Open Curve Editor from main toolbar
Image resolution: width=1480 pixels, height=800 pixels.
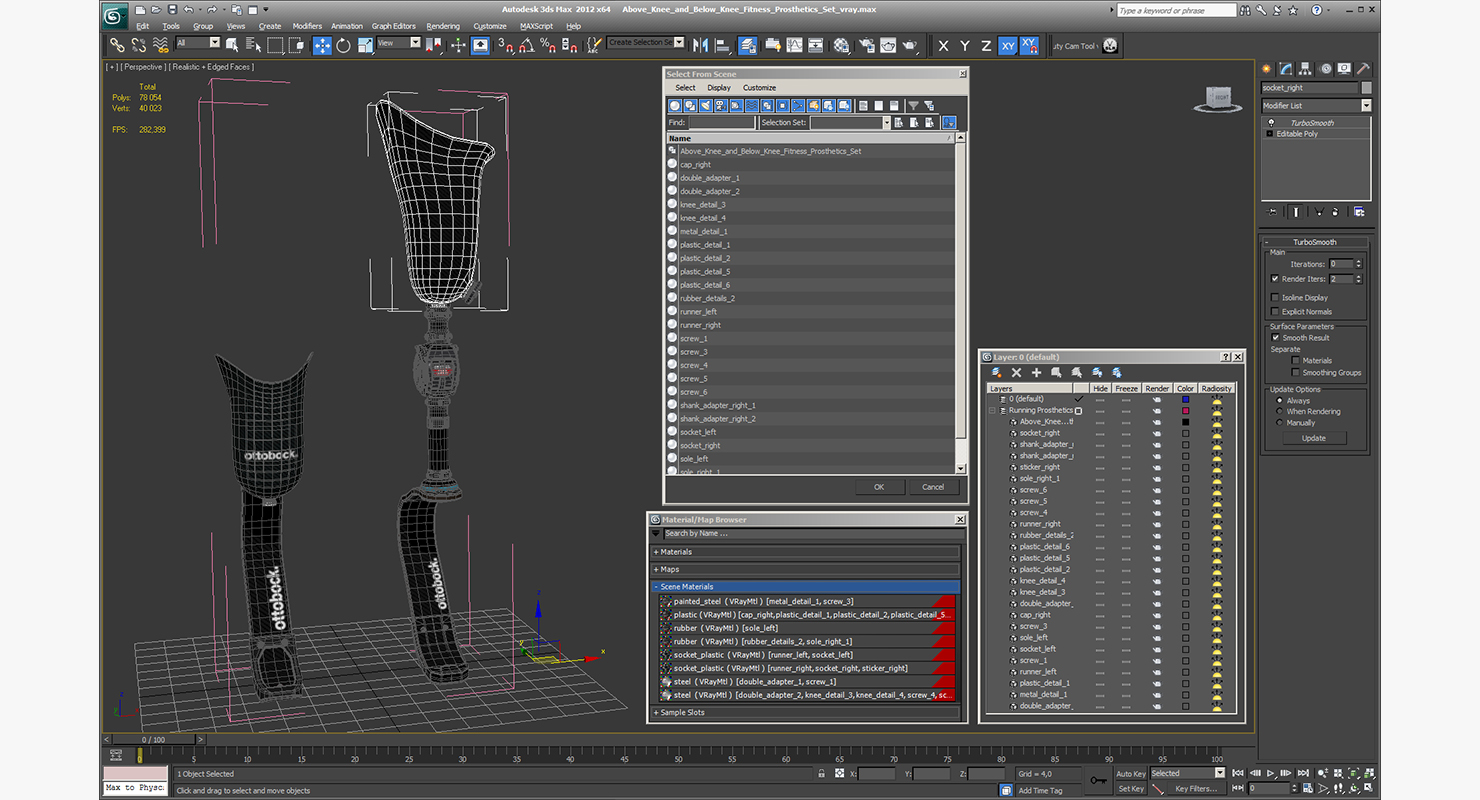pos(795,45)
